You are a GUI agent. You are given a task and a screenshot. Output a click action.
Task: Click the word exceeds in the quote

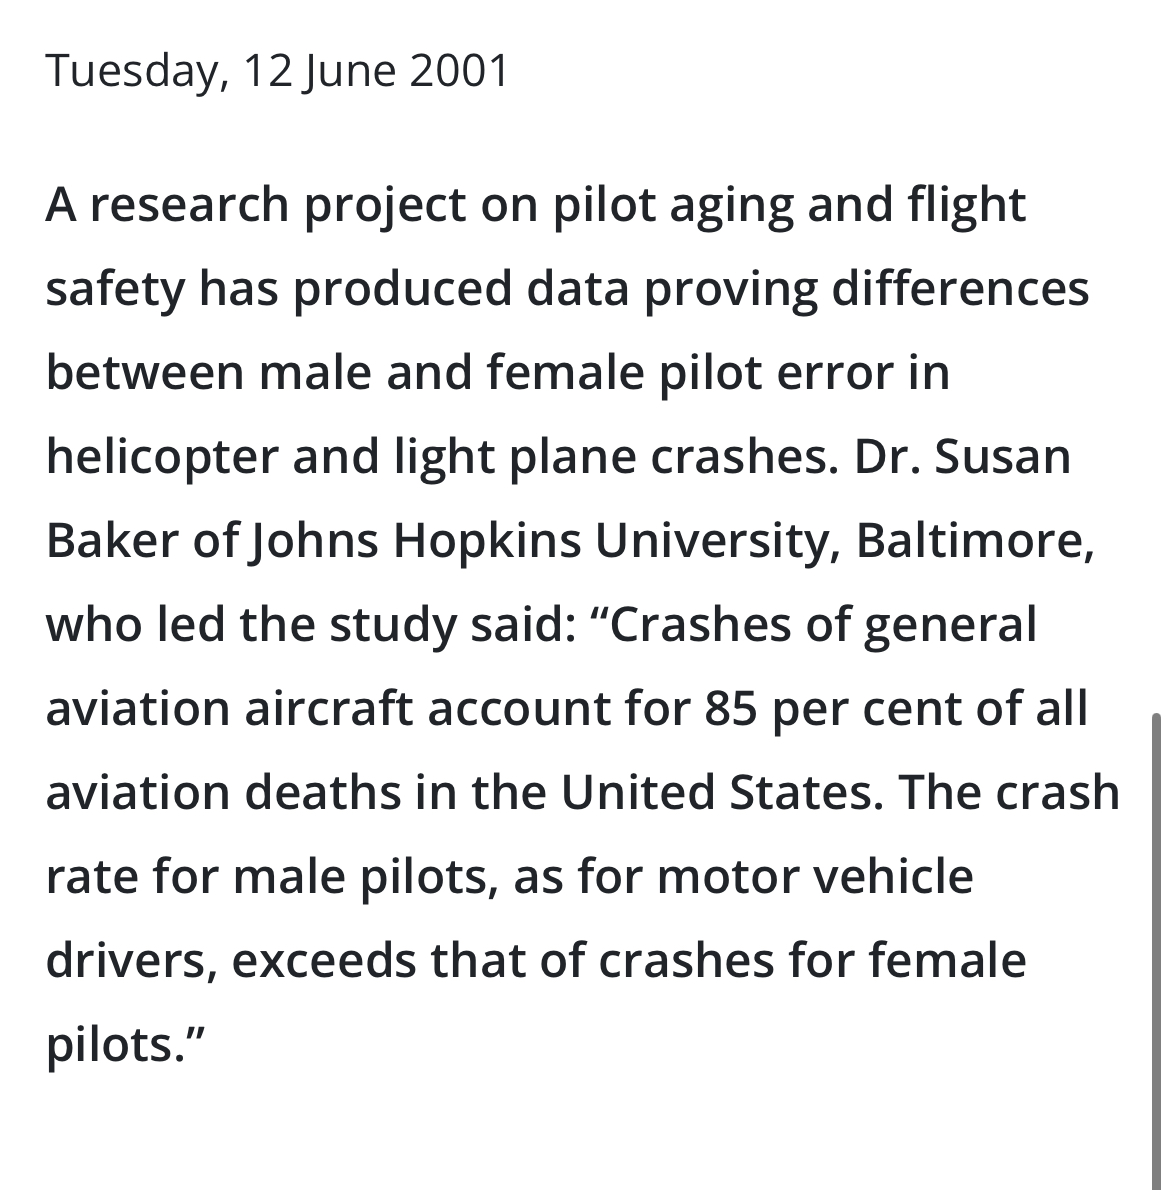[x=324, y=960]
